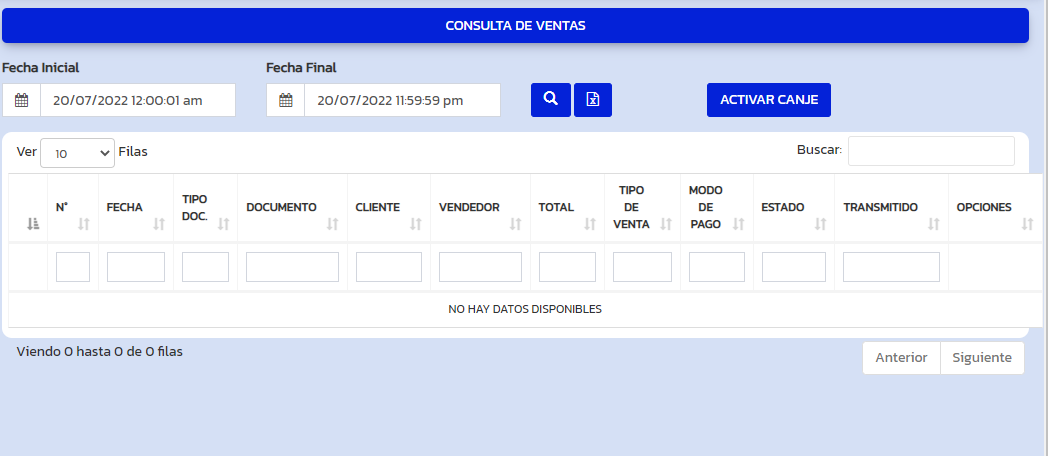Sort the table by the FECHA column
The image size is (1048, 456).
click(135, 208)
